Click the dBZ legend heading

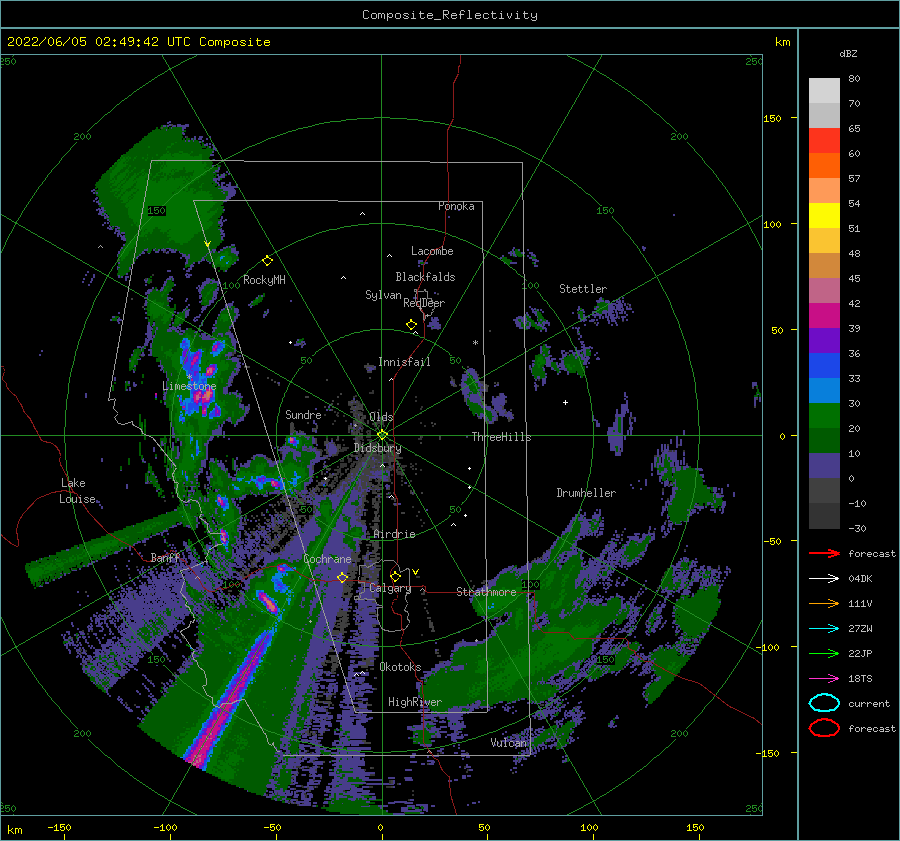(848, 53)
